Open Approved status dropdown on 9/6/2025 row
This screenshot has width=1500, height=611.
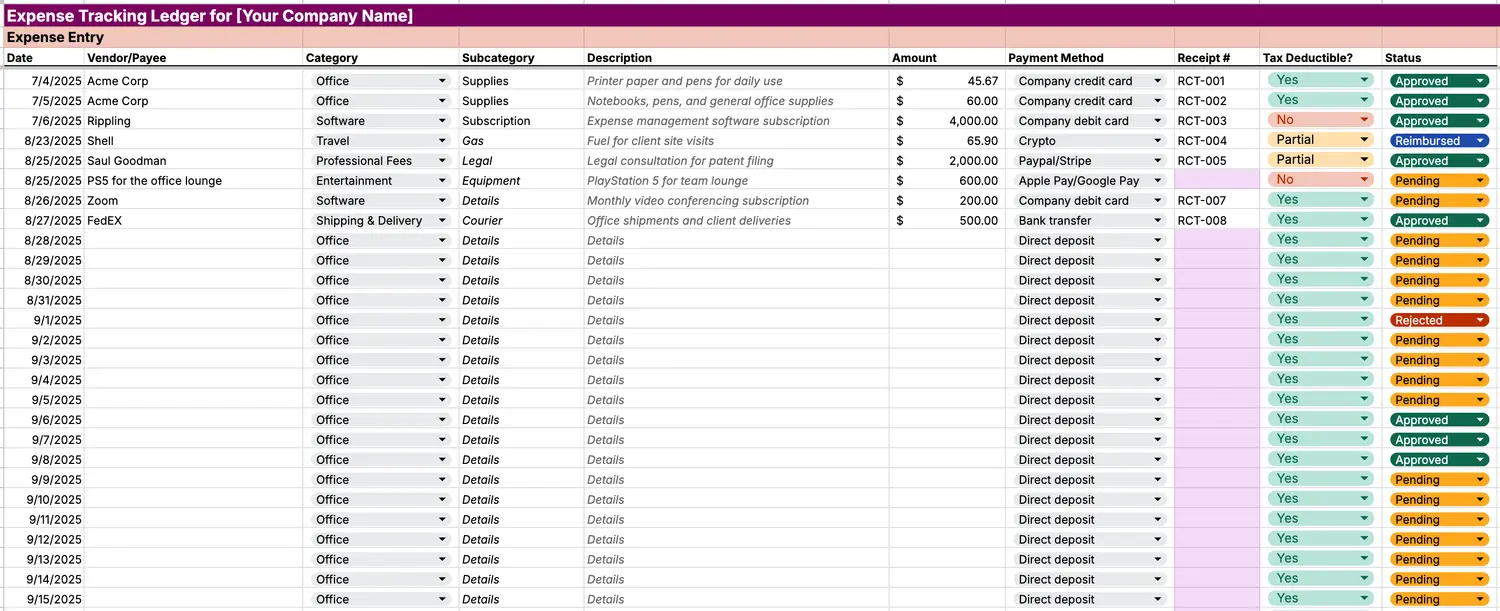click(1439, 421)
